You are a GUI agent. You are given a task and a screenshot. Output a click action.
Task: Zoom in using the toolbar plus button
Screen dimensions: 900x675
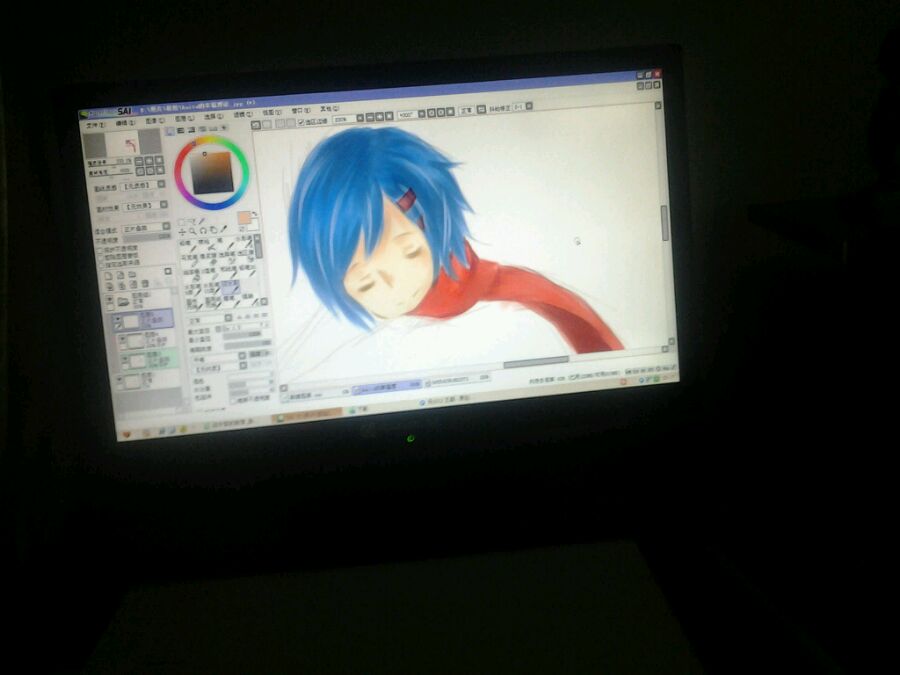379,116
